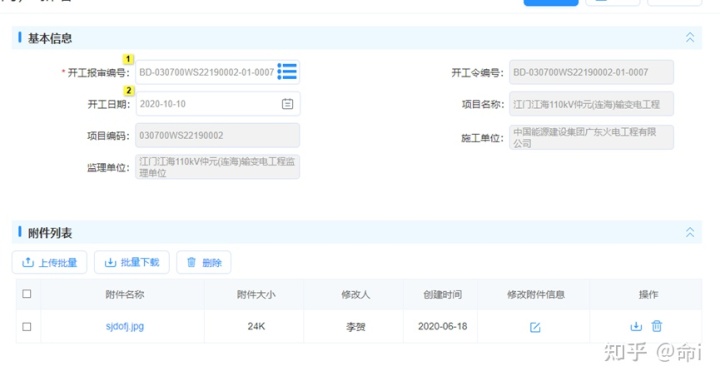
Task: Focus the 开工日期 date field
Action: click(218, 104)
